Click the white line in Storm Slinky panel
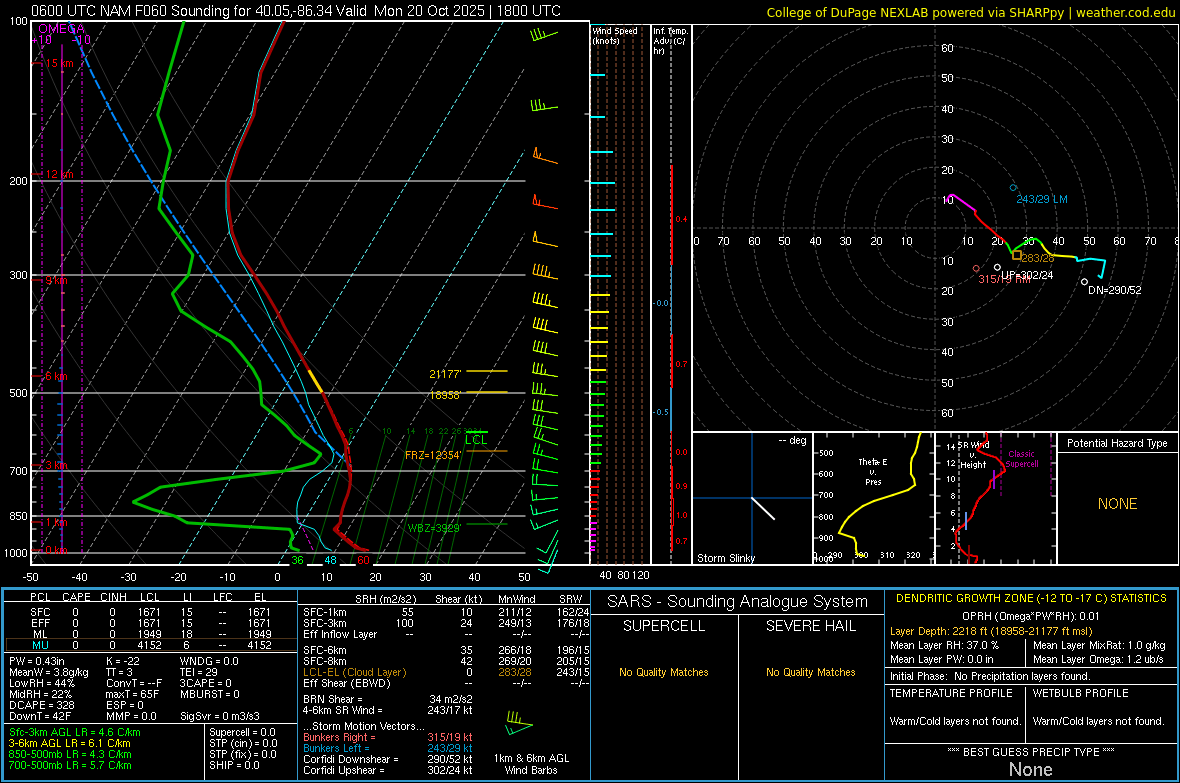 tap(763, 508)
